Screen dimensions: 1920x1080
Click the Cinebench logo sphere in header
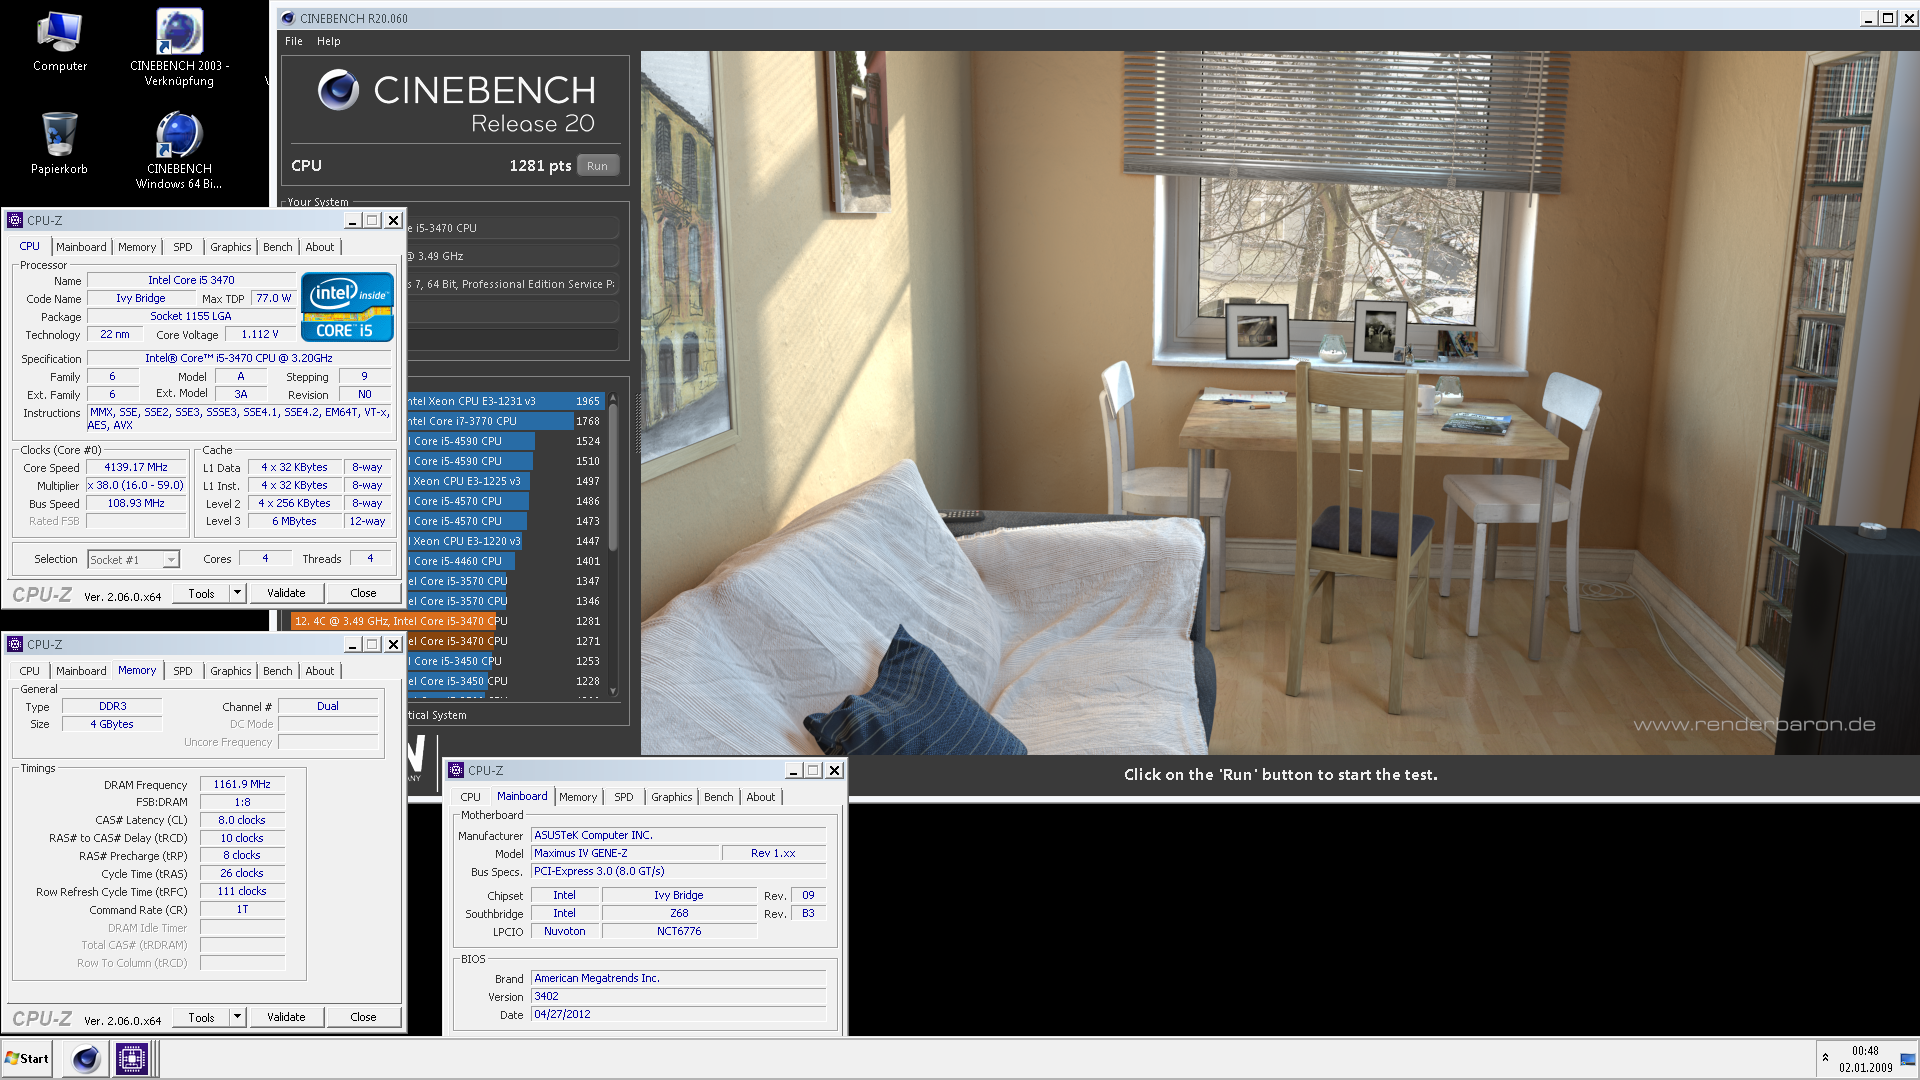tap(338, 91)
